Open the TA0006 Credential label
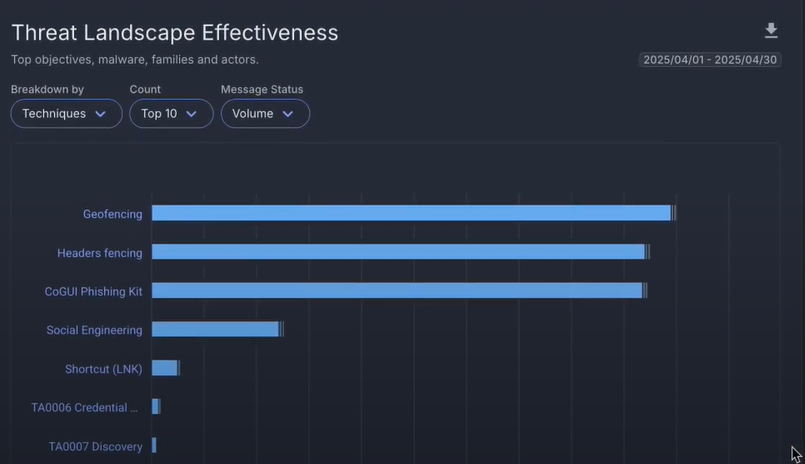This screenshot has height=464, width=805. pyautogui.click(x=85, y=408)
